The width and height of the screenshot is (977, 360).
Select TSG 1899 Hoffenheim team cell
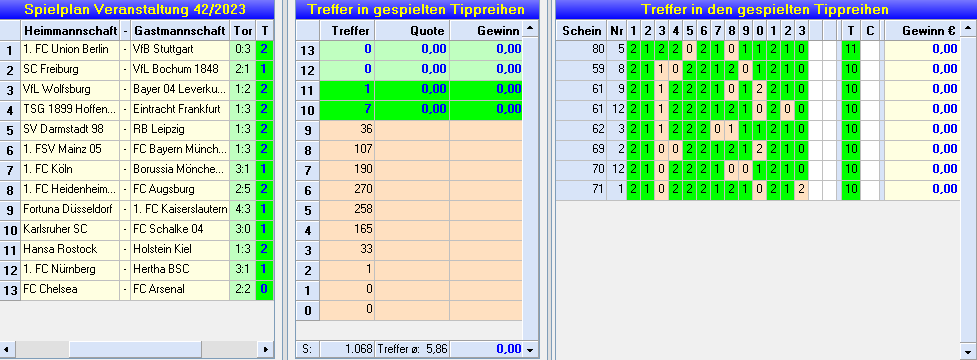[70, 110]
